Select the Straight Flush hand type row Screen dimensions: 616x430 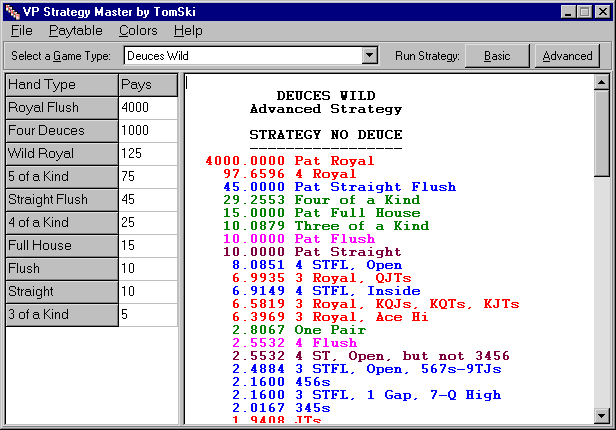click(62, 200)
